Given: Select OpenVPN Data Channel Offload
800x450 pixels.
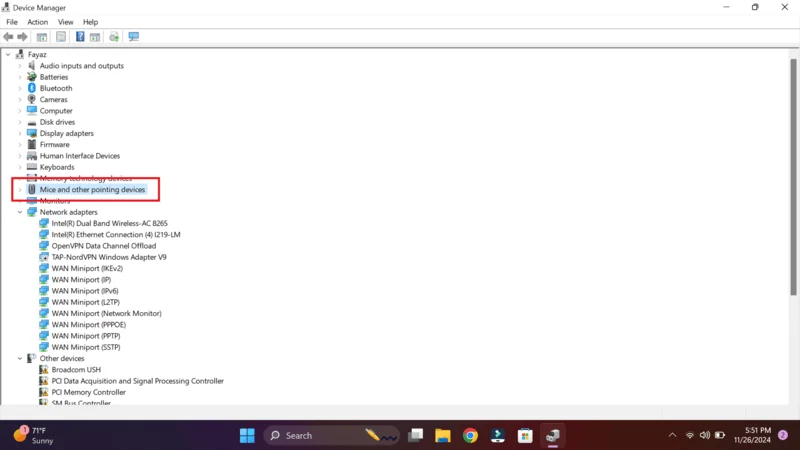Looking at the screenshot, I should pyautogui.click(x=104, y=246).
